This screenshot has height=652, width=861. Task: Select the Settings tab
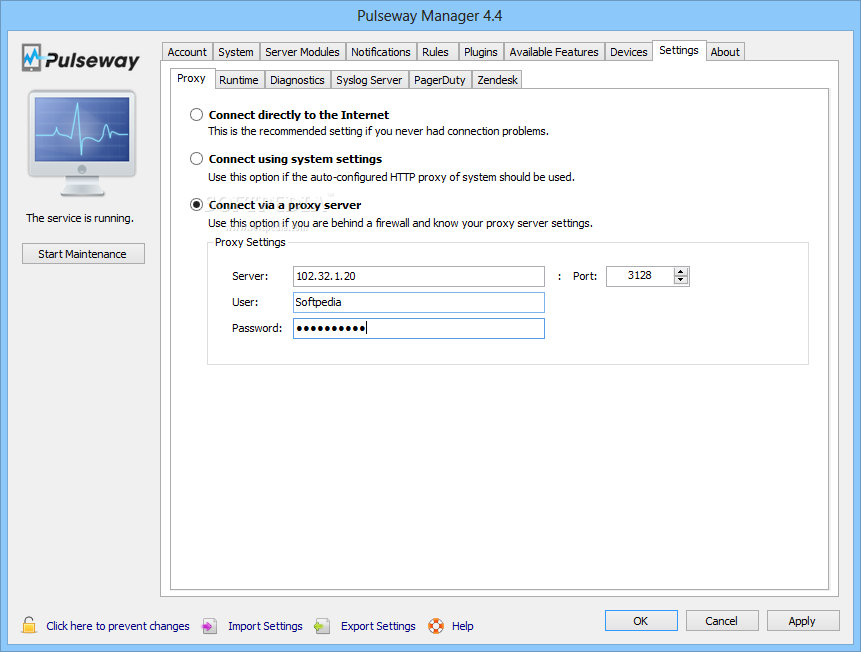[x=679, y=50]
